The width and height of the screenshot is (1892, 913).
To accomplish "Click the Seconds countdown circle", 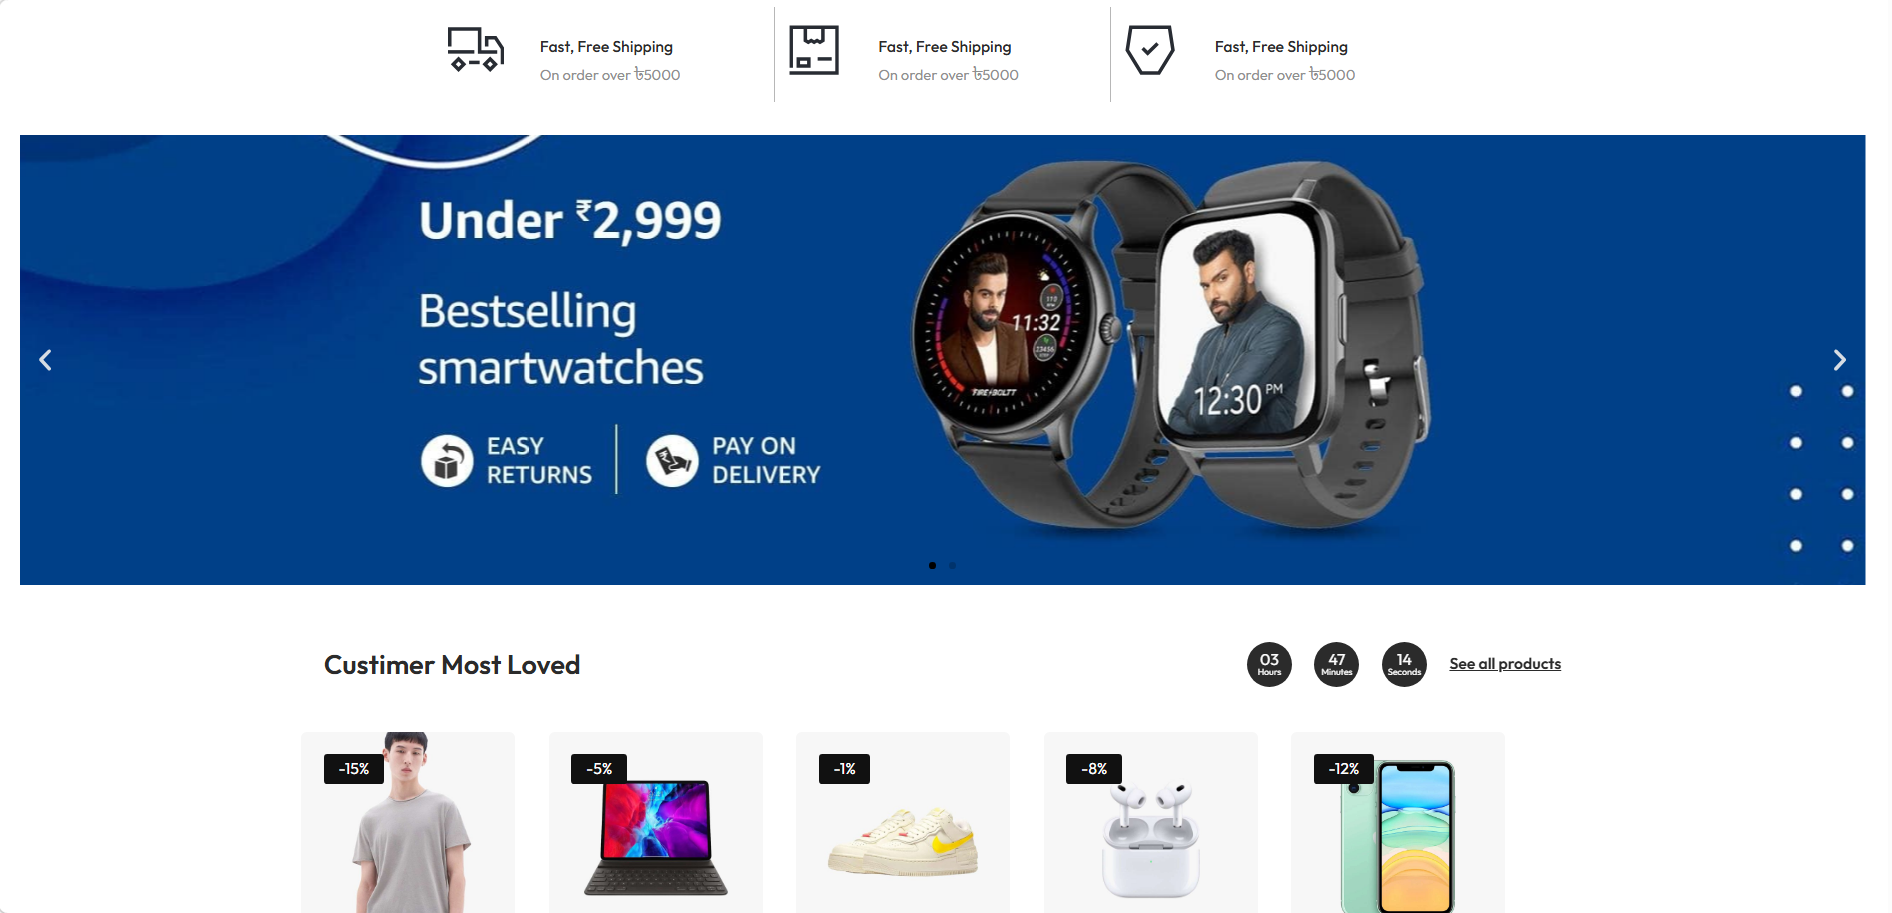I will 1404,664.
